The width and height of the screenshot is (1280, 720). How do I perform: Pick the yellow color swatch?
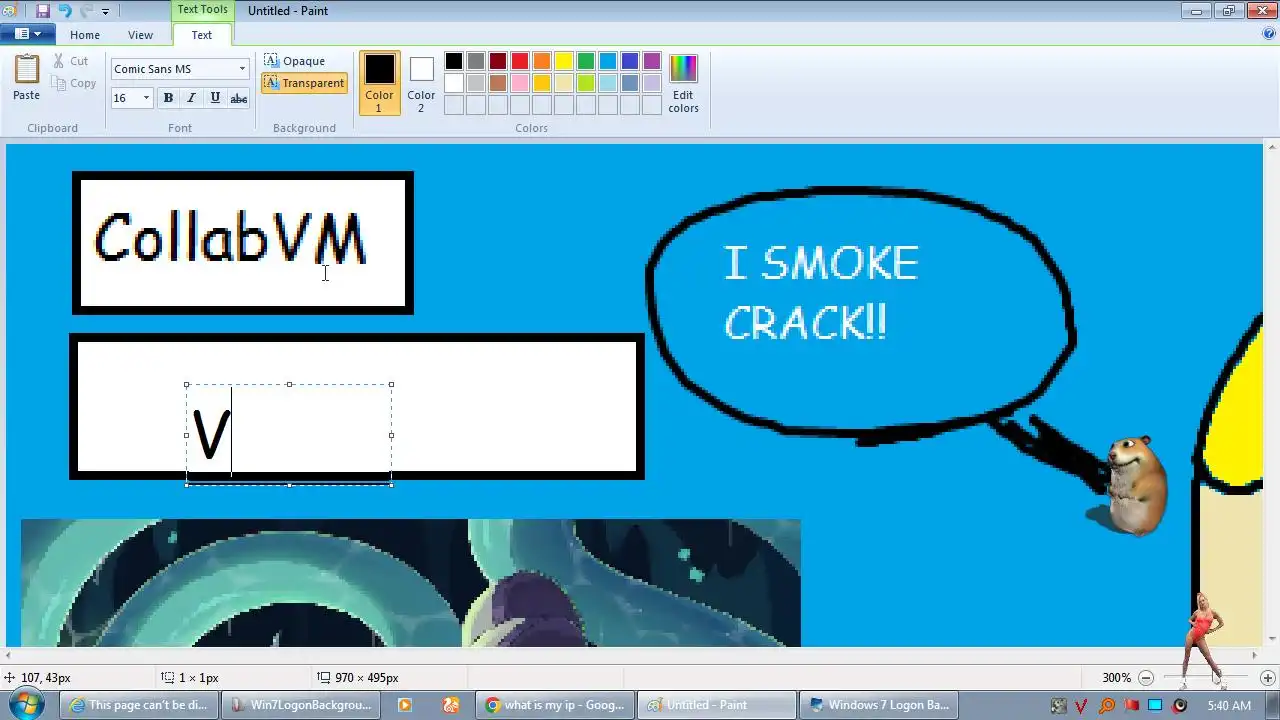coord(564,62)
